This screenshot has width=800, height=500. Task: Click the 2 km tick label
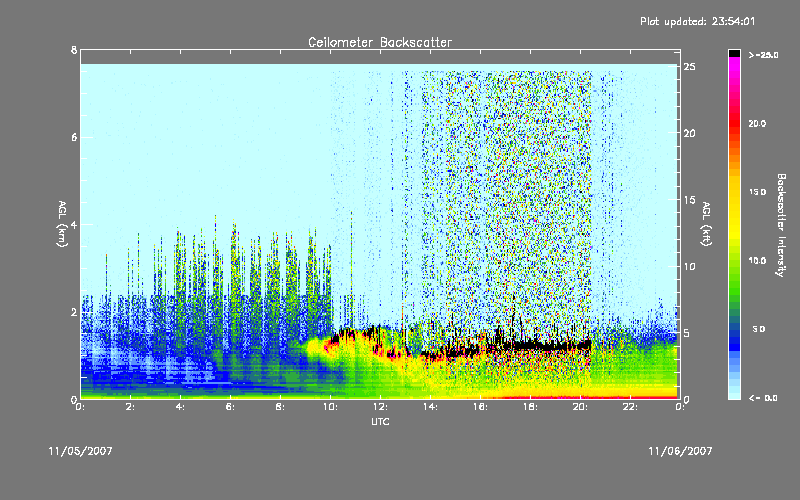click(74, 312)
